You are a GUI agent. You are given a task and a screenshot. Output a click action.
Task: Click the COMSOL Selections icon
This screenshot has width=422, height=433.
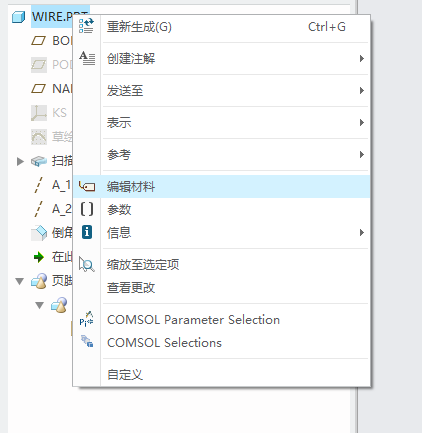[x=87, y=342]
